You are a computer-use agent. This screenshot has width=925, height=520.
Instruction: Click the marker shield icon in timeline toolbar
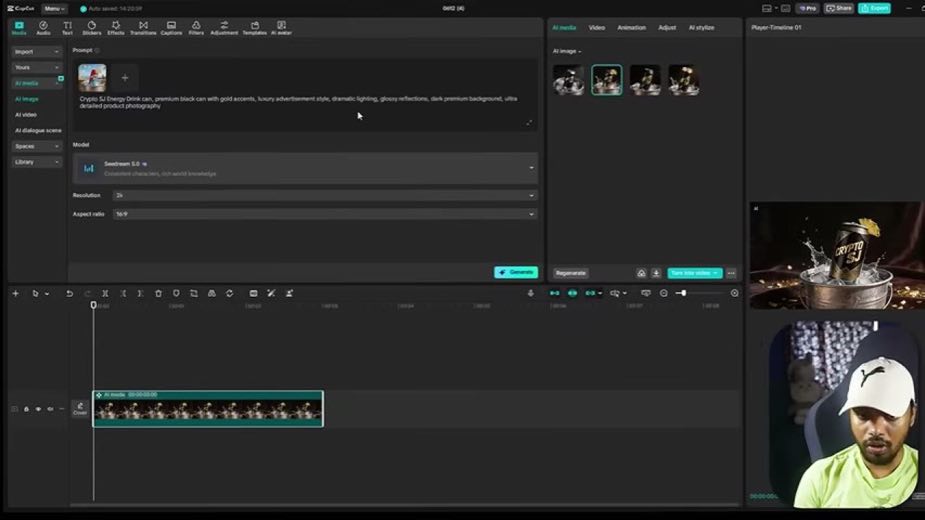pos(176,293)
